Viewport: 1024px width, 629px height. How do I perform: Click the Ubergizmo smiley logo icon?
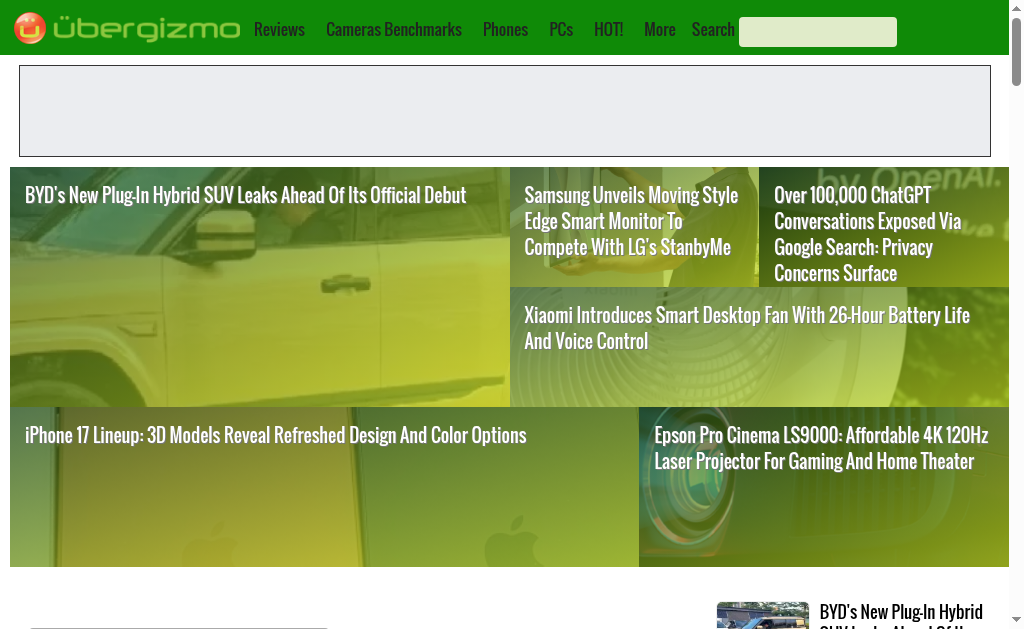pos(30,28)
